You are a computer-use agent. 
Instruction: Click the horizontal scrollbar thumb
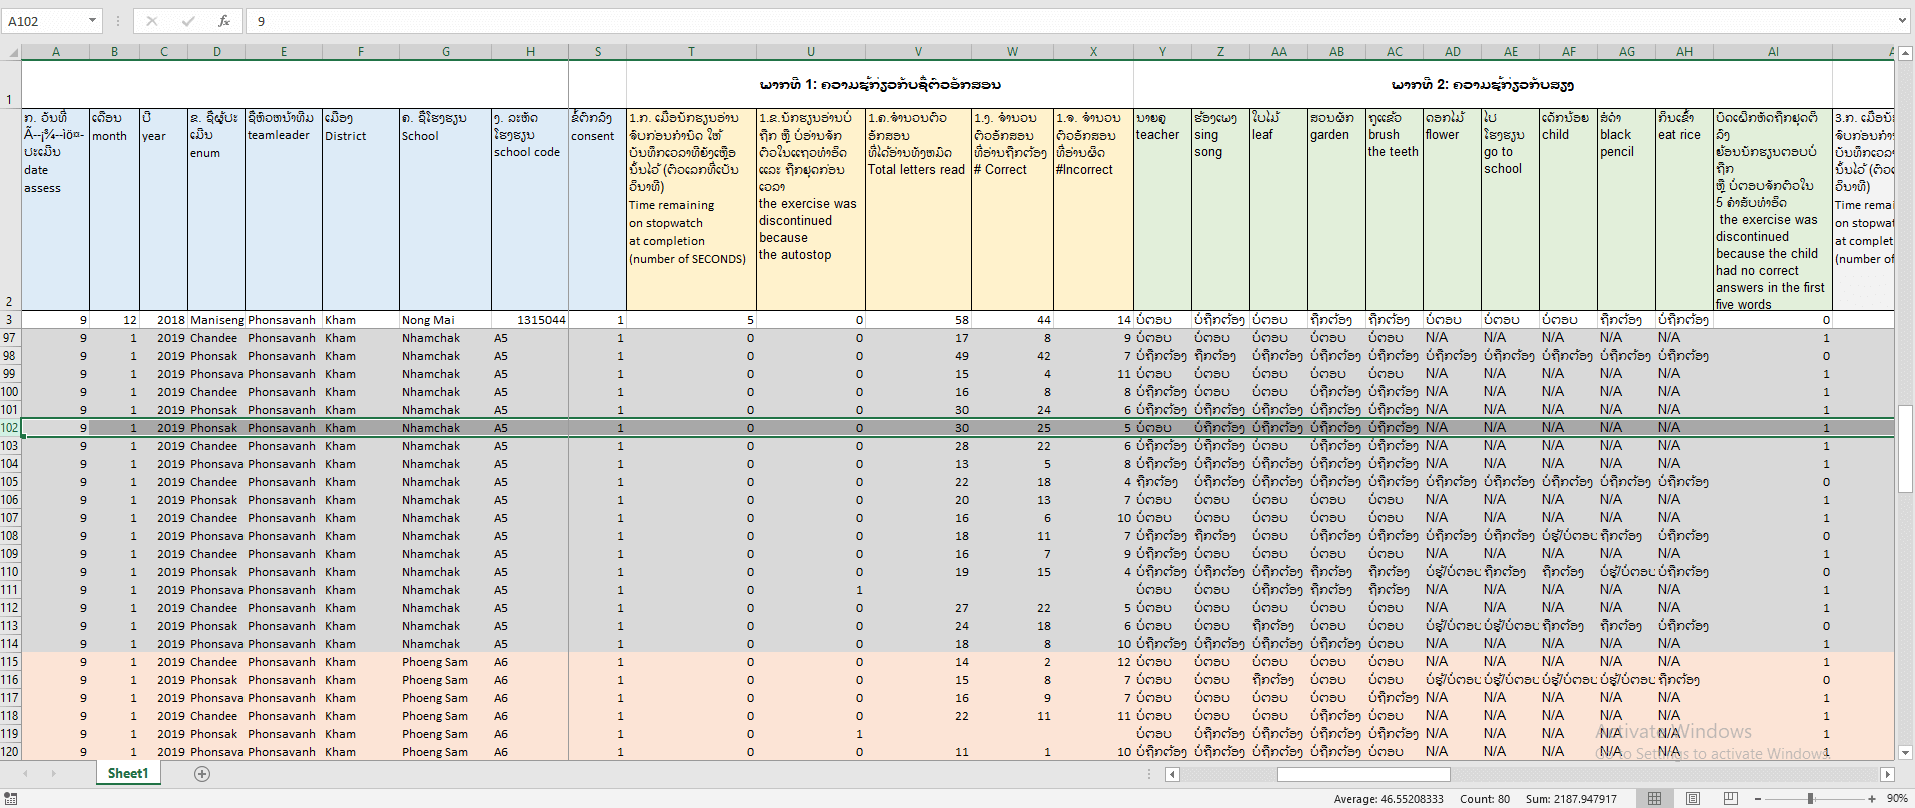[1364, 774]
